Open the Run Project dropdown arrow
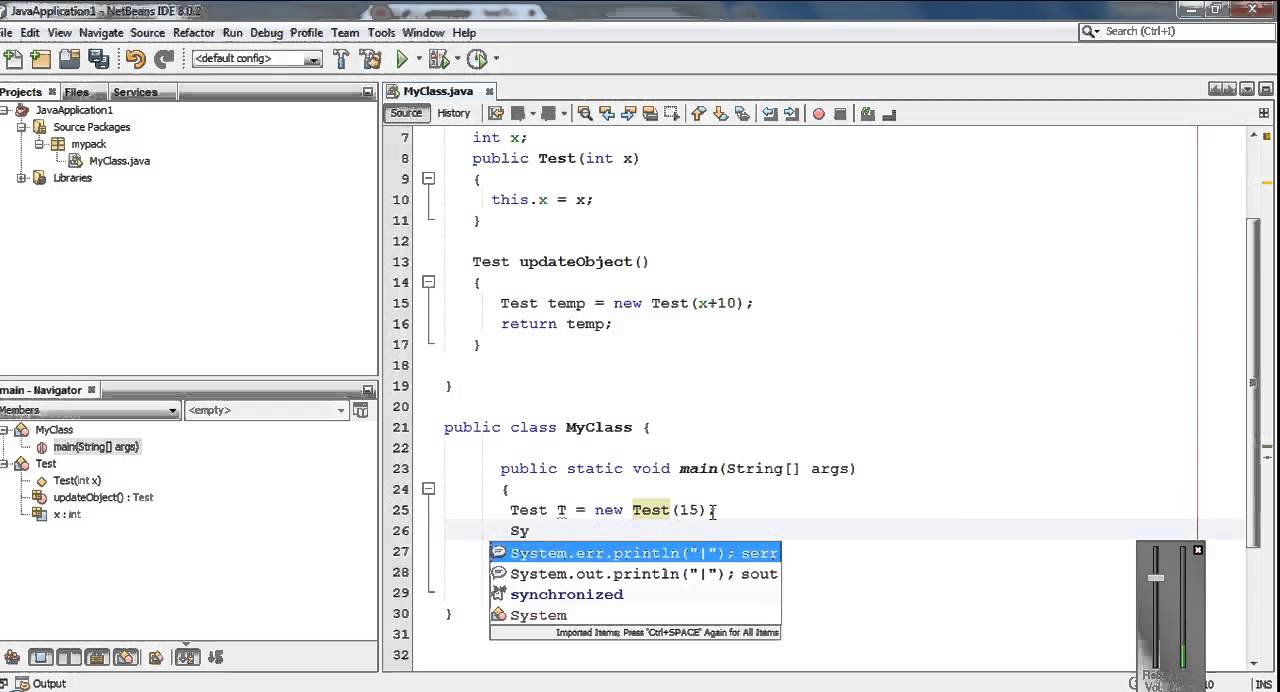This screenshot has width=1280, height=692. point(419,59)
